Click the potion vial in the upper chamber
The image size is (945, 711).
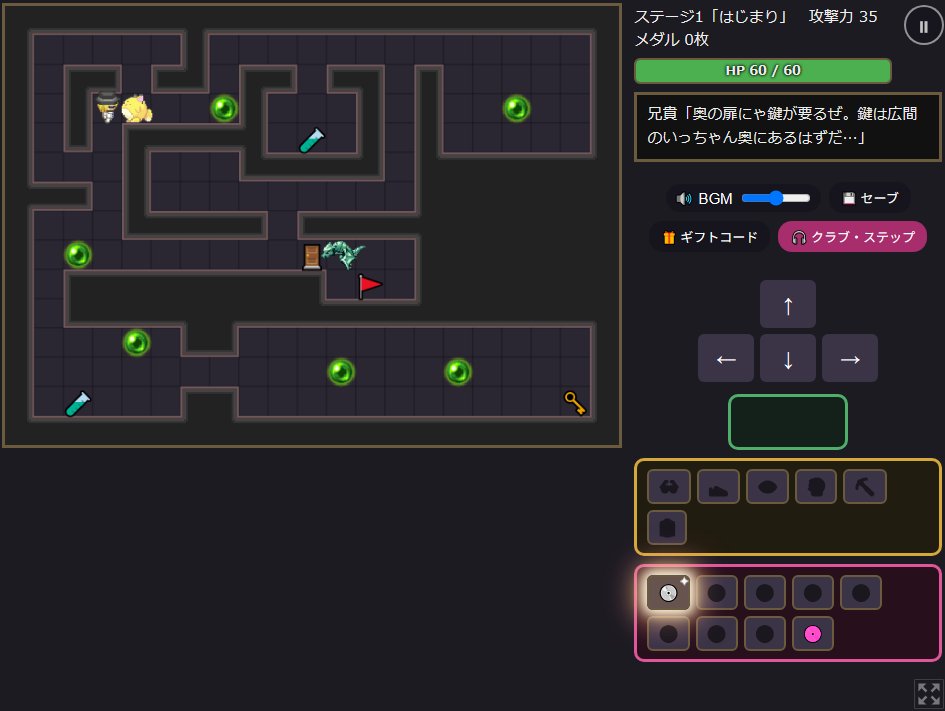(x=312, y=140)
